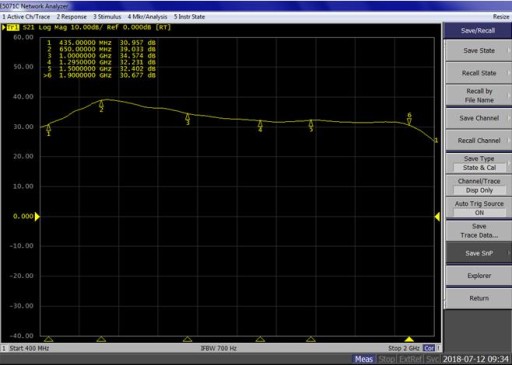This screenshot has width=512, height=365.
Task: Toggle Auto Trig Source ON setting
Action: (479, 208)
